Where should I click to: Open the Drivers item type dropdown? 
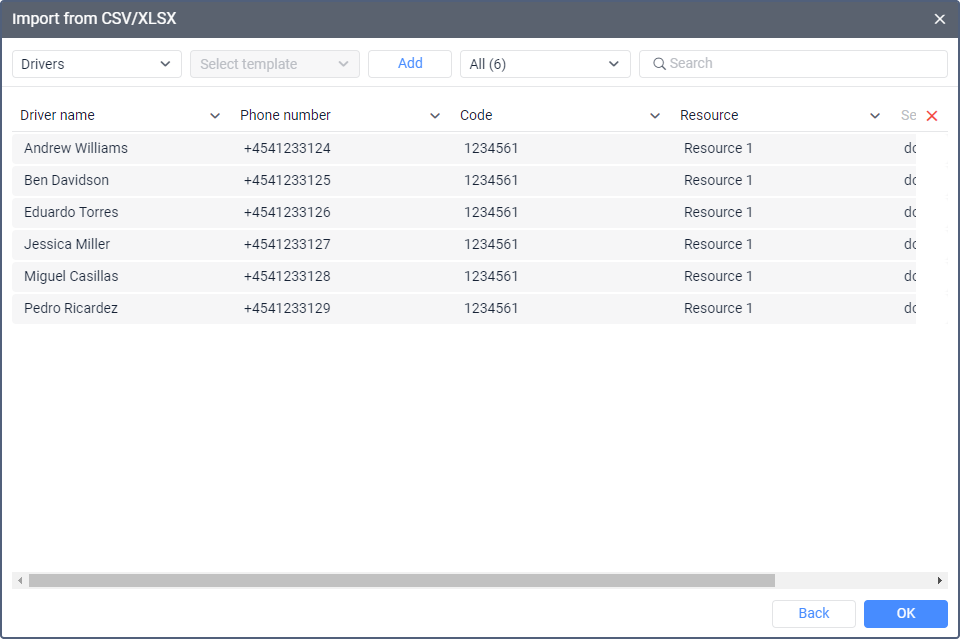pyautogui.click(x=97, y=64)
